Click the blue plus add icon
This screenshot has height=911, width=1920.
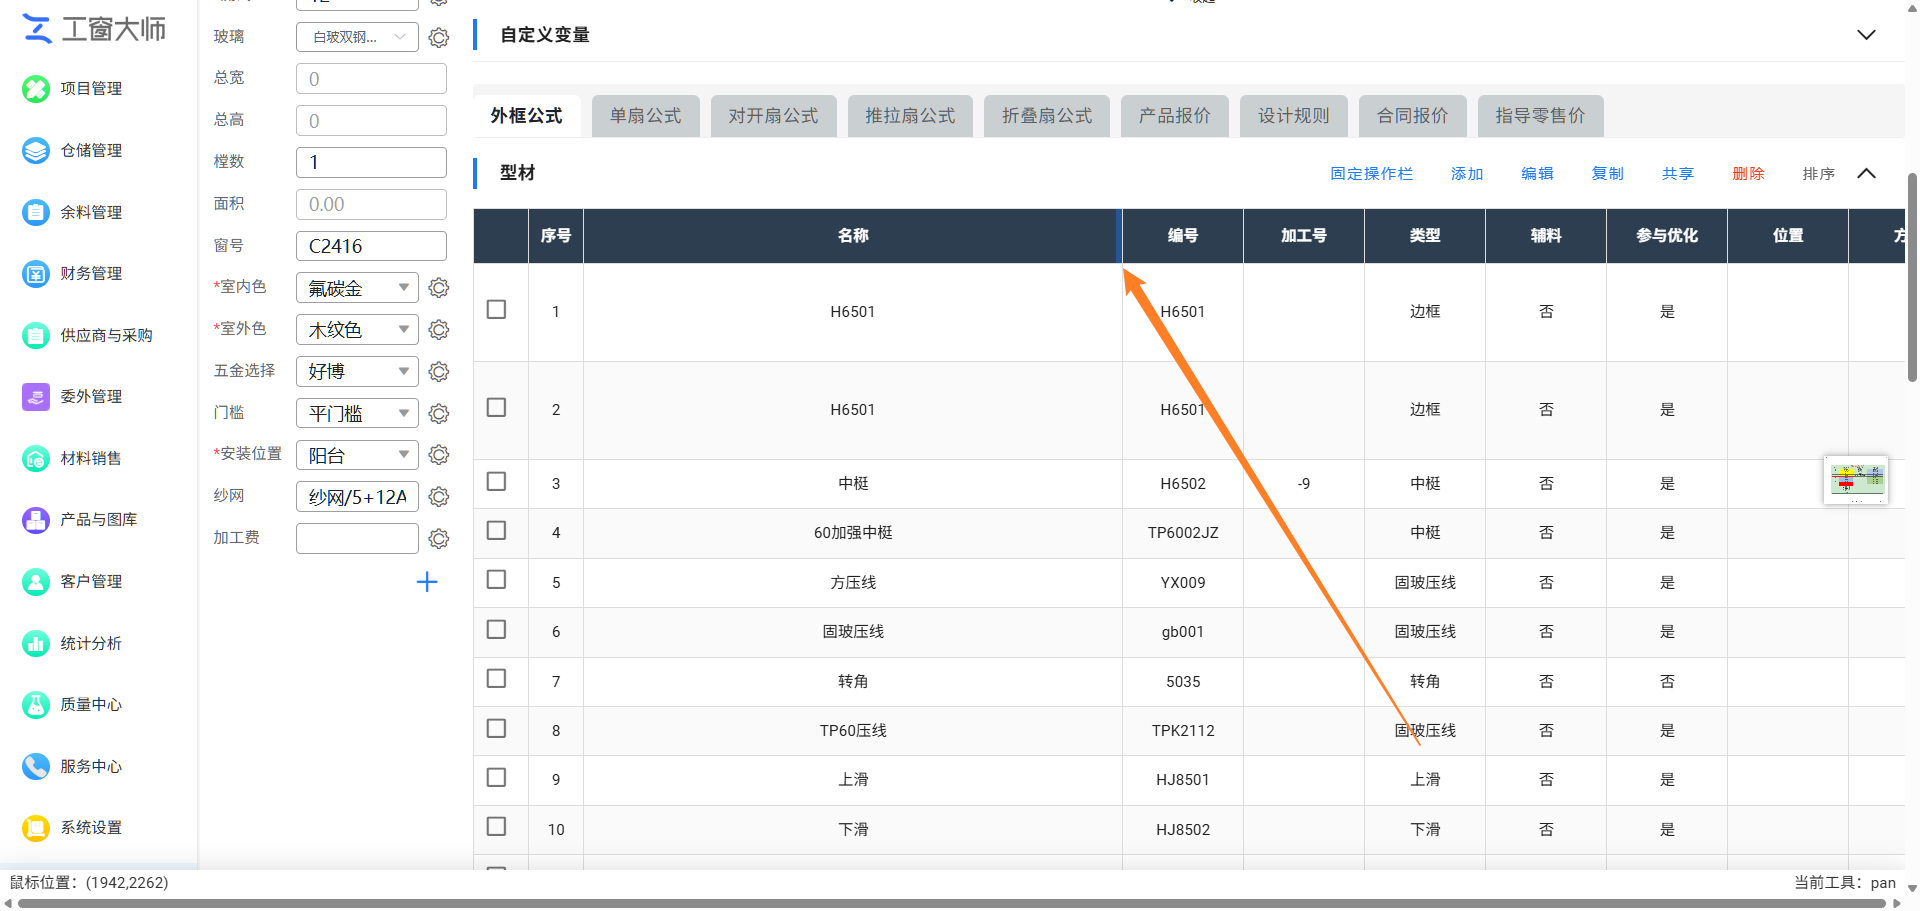click(x=427, y=582)
